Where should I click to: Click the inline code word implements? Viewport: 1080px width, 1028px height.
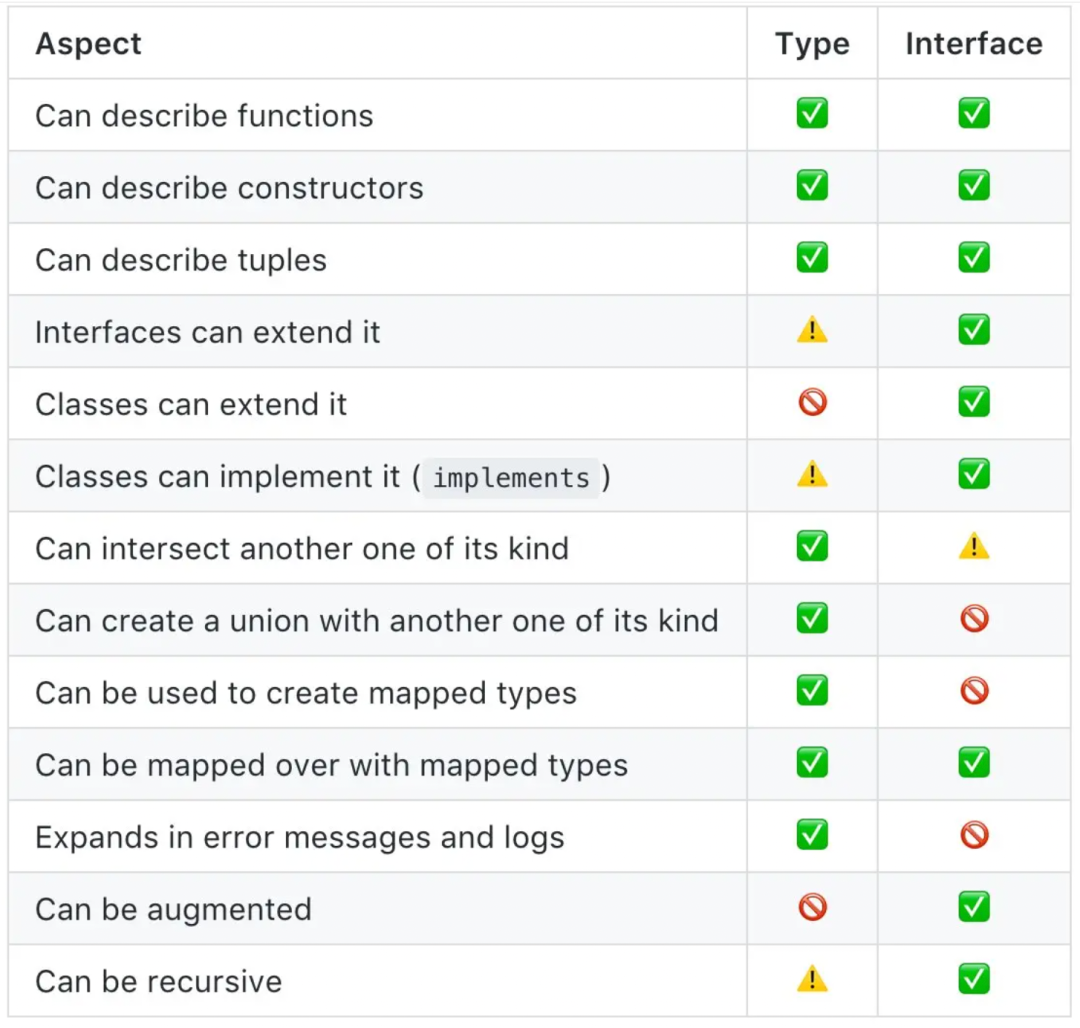pyautogui.click(x=511, y=478)
